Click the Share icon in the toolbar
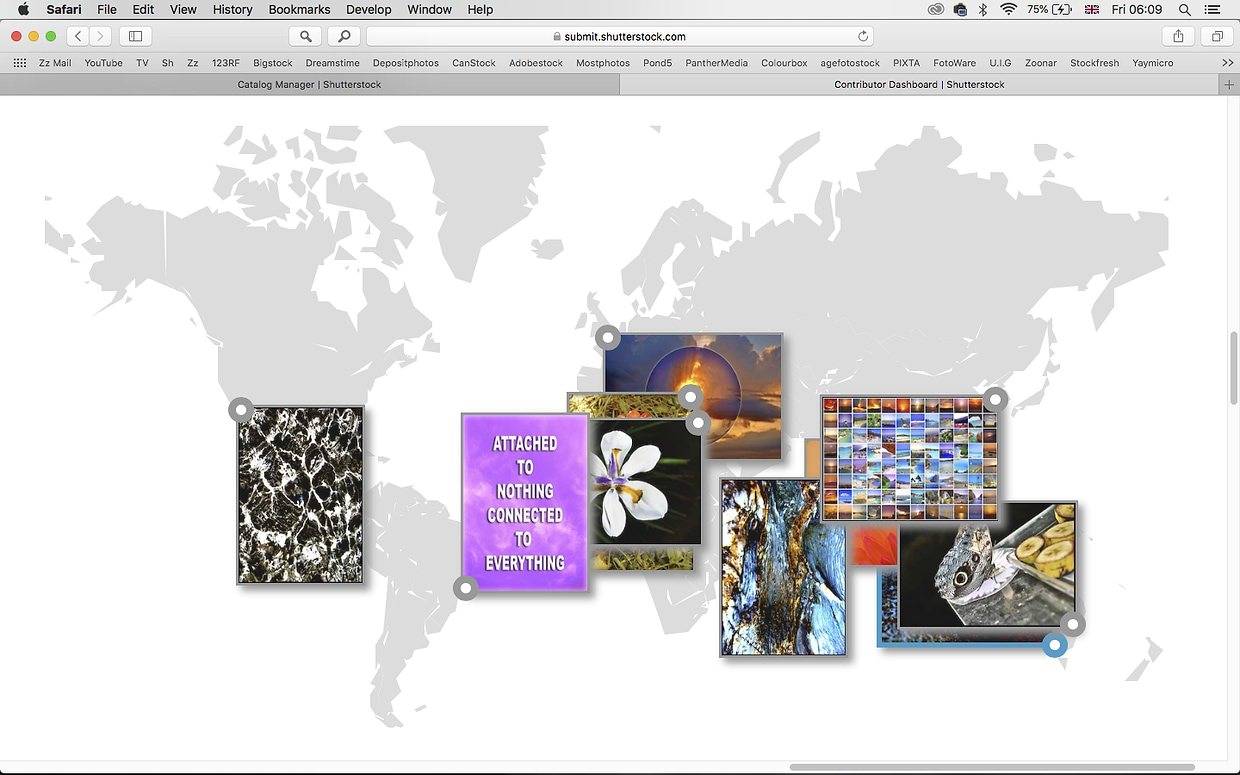The image size is (1240, 775). pos(1178,36)
